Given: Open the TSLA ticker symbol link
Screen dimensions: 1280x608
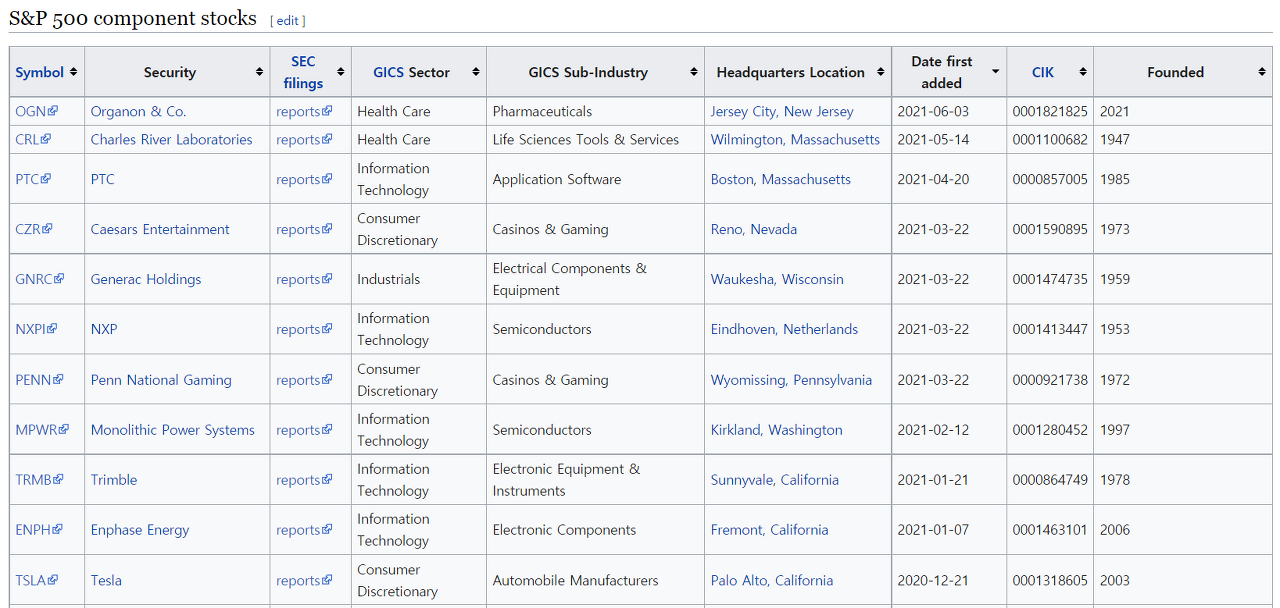Looking at the screenshot, I should point(36,580).
